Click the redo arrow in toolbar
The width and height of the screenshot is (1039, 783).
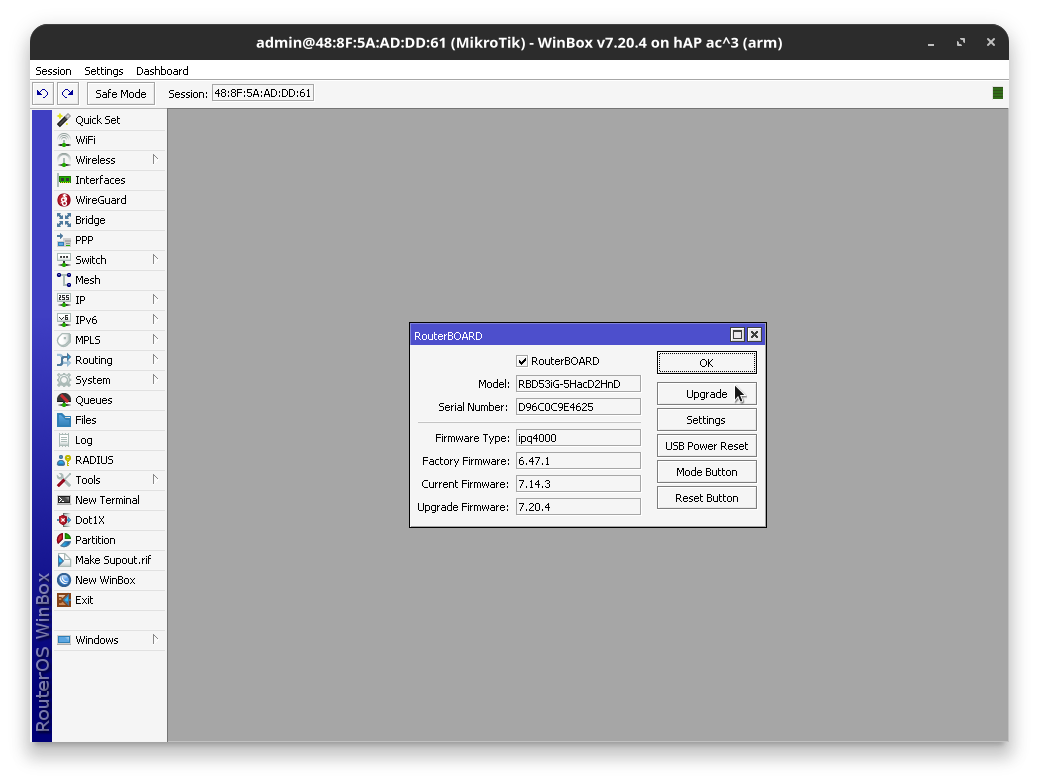pyautogui.click(x=67, y=94)
